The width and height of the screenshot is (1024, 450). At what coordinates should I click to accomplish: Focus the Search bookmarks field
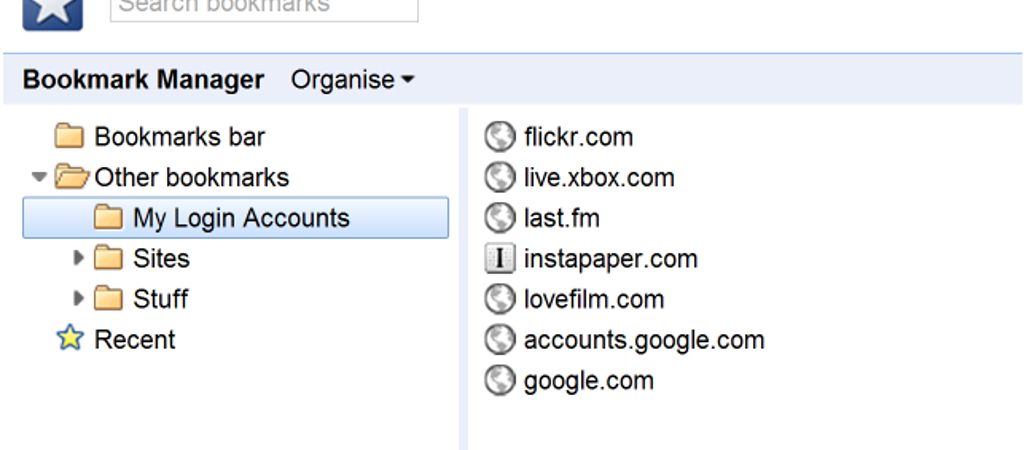(x=264, y=9)
